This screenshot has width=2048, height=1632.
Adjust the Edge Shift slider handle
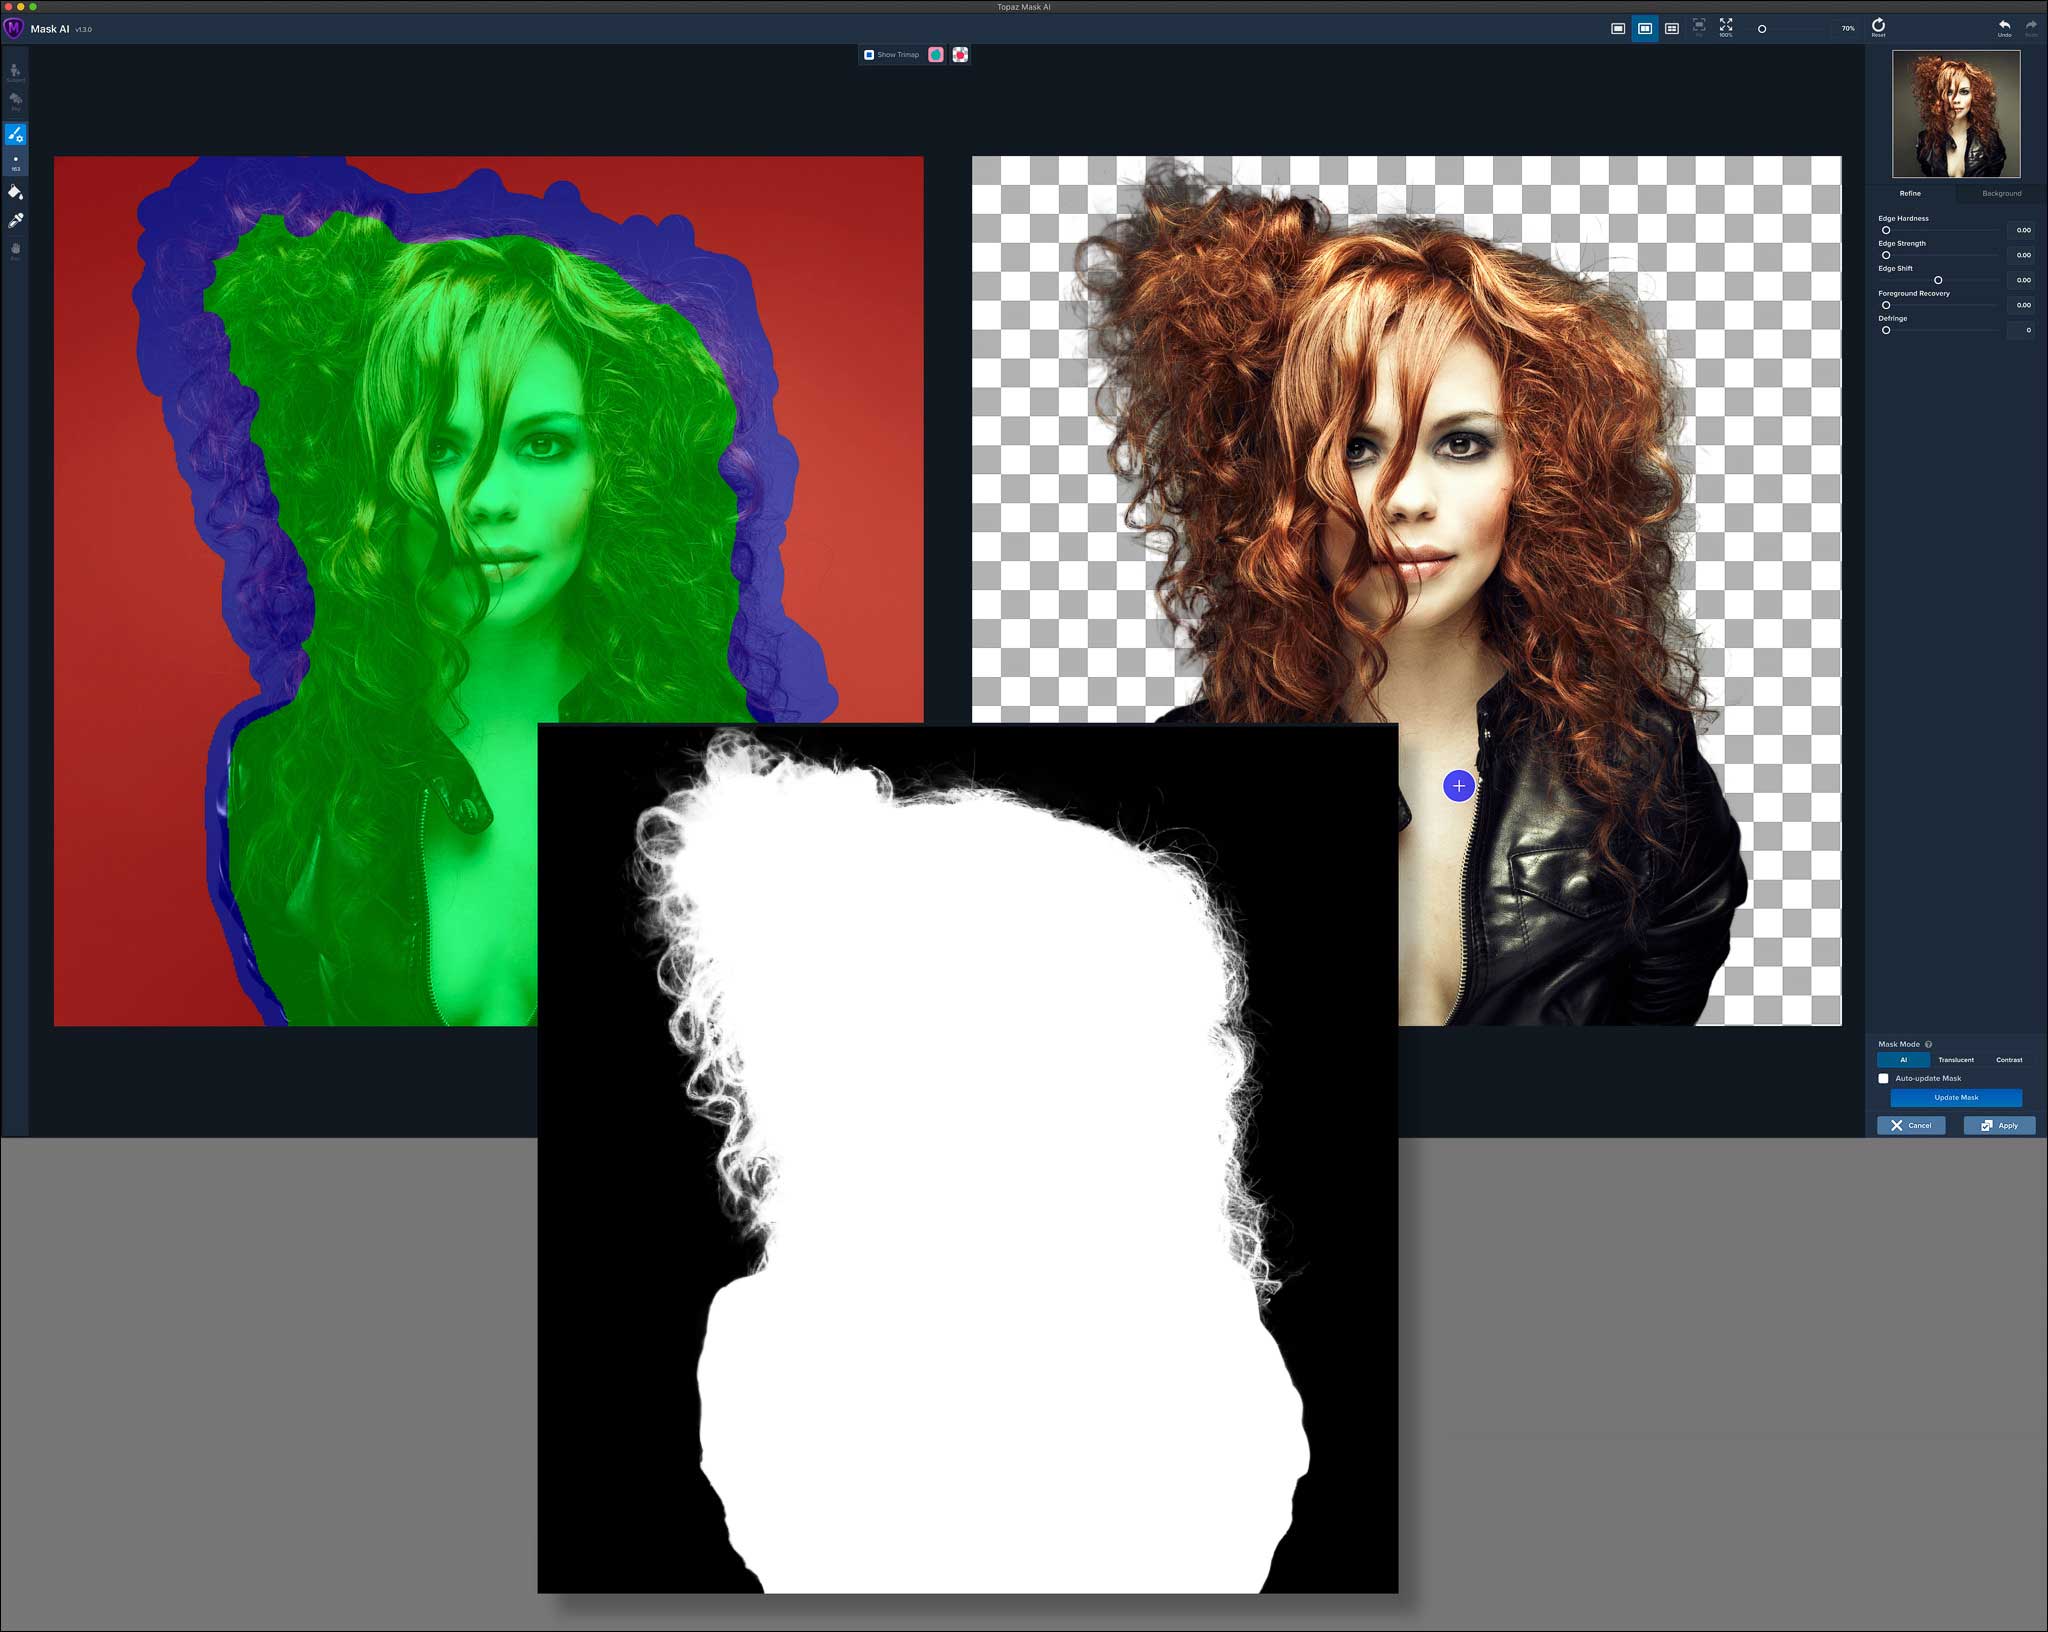point(1938,280)
